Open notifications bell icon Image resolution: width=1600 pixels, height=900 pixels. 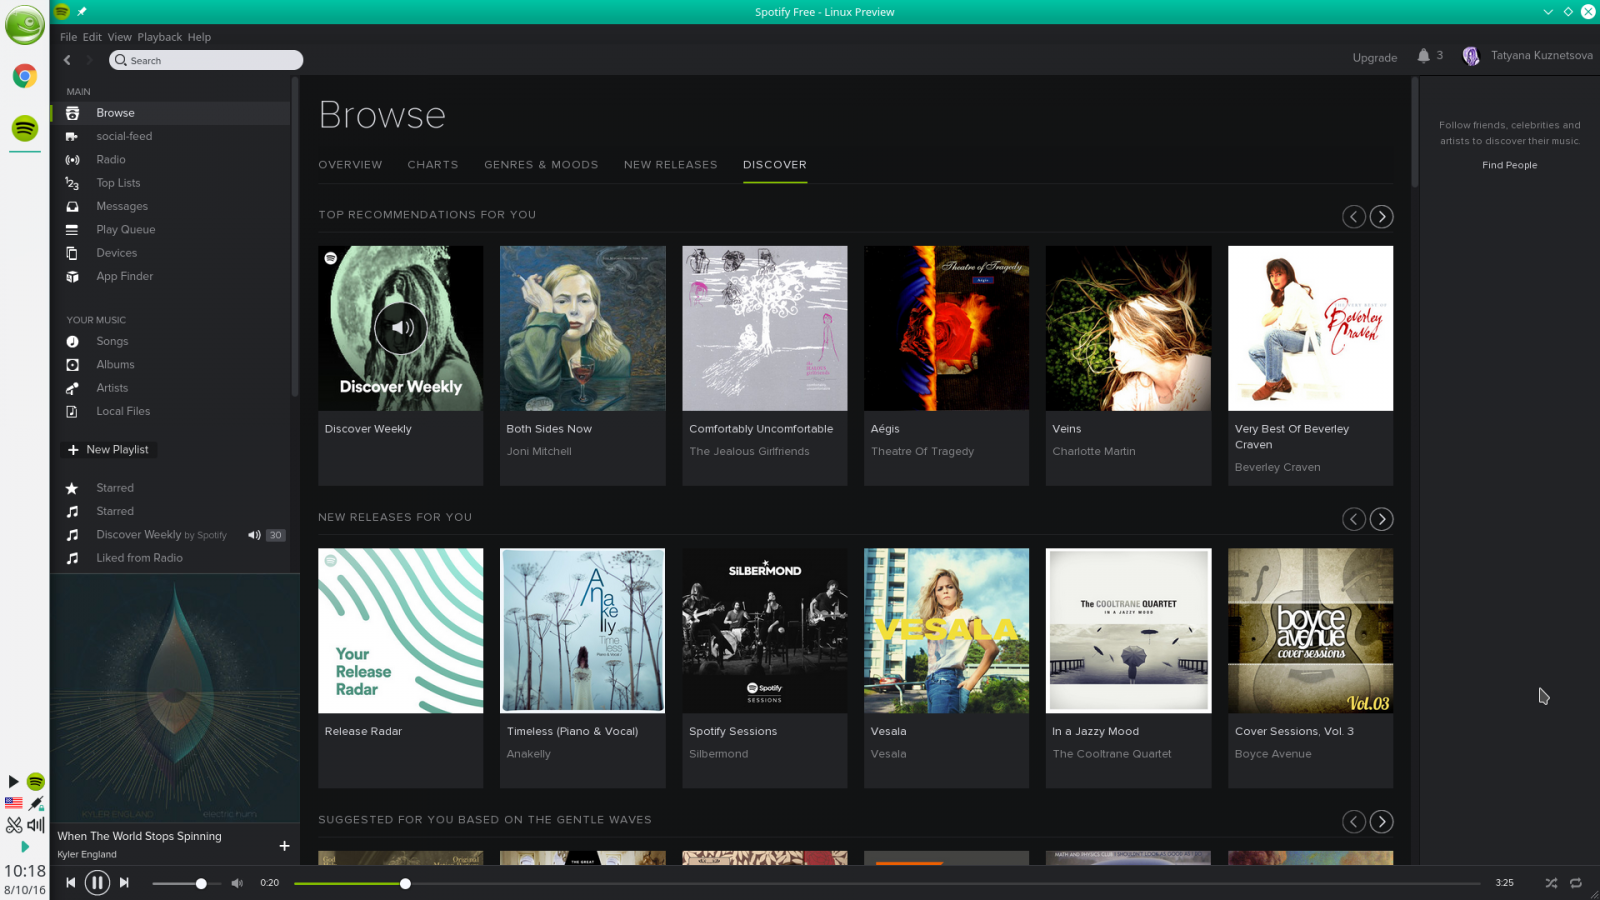coord(1424,56)
